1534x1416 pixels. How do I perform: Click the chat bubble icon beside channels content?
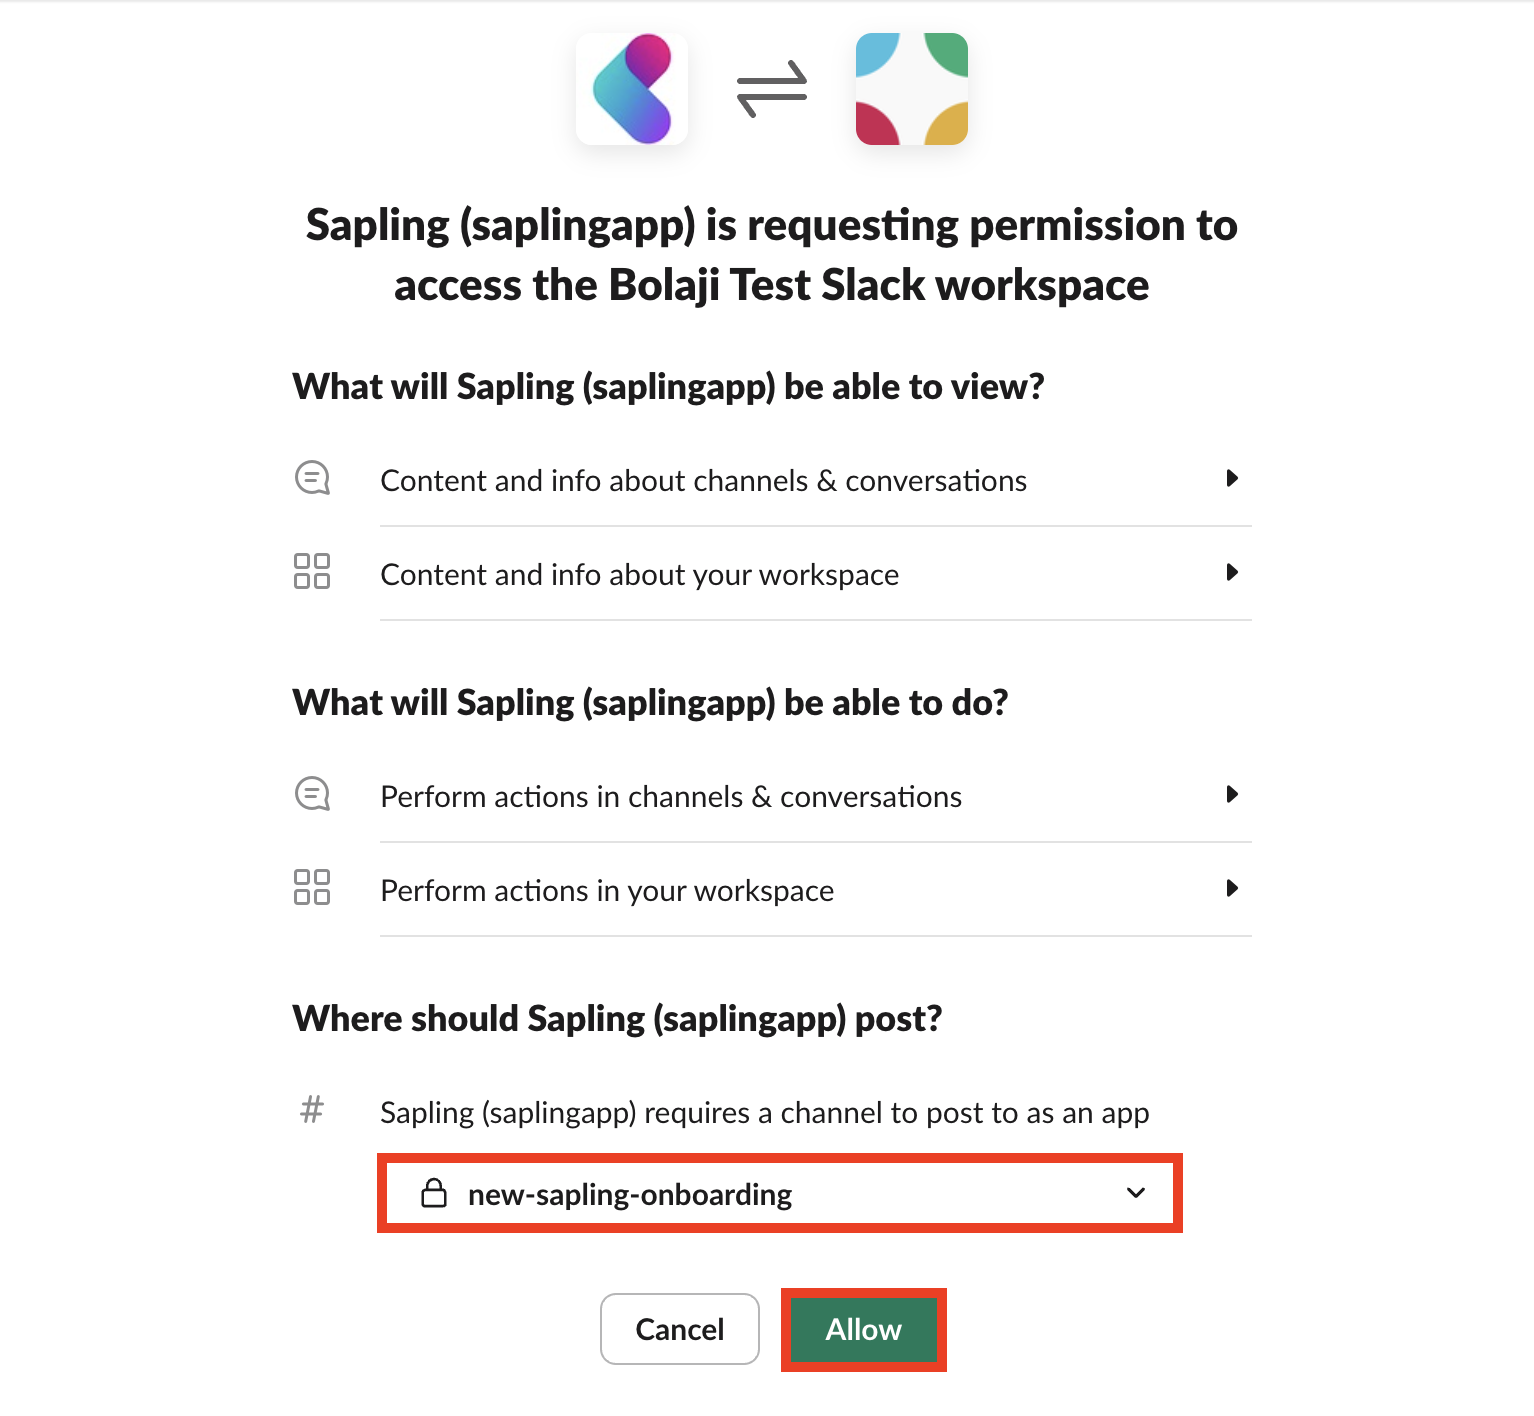[x=312, y=478]
